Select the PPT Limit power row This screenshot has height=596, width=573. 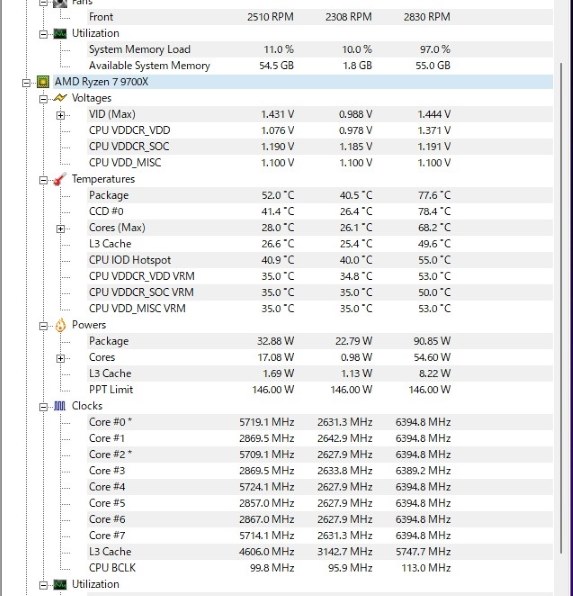click(x=319, y=390)
